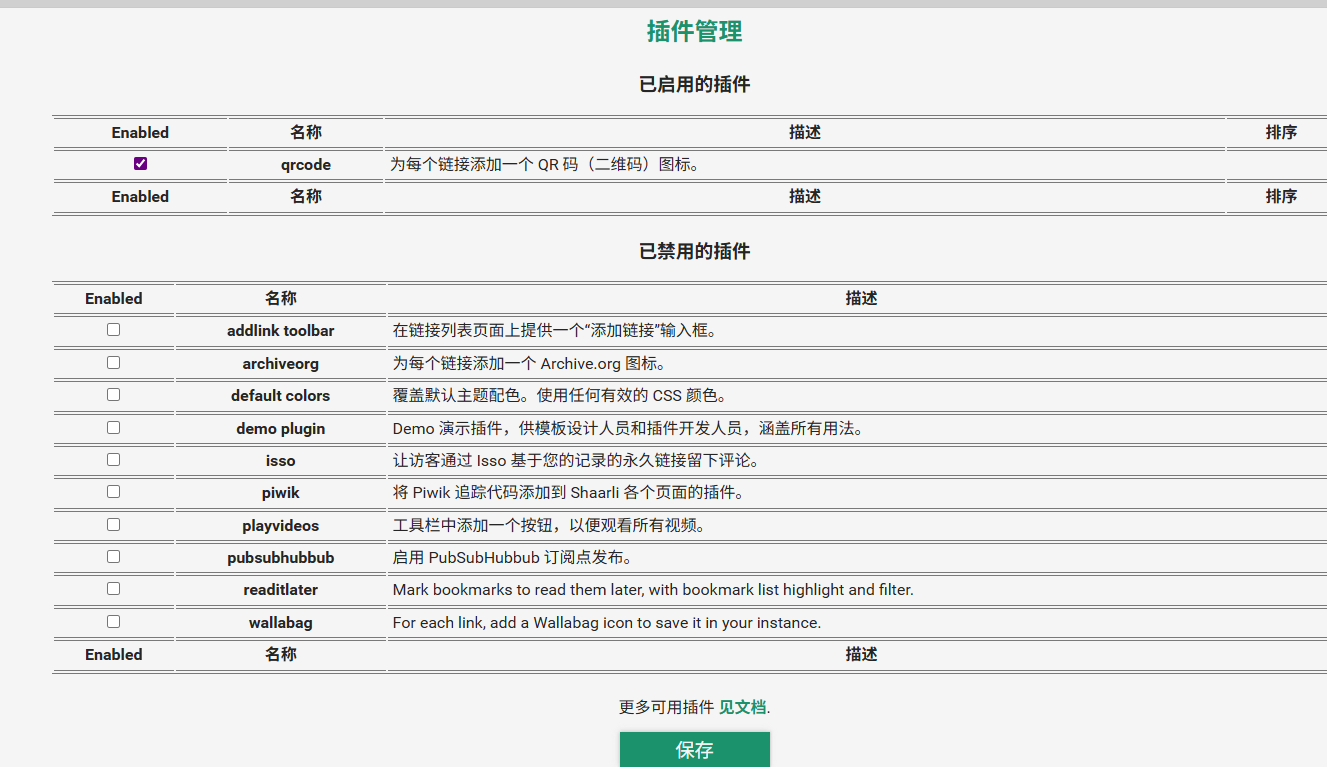Screen dimensions: 1327x767
Task: Click the 已禁用的插件 section heading
Action: 695,252
